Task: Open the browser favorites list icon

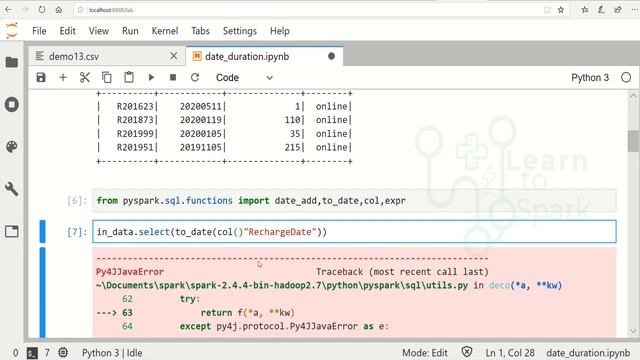Action: [584, 10]
